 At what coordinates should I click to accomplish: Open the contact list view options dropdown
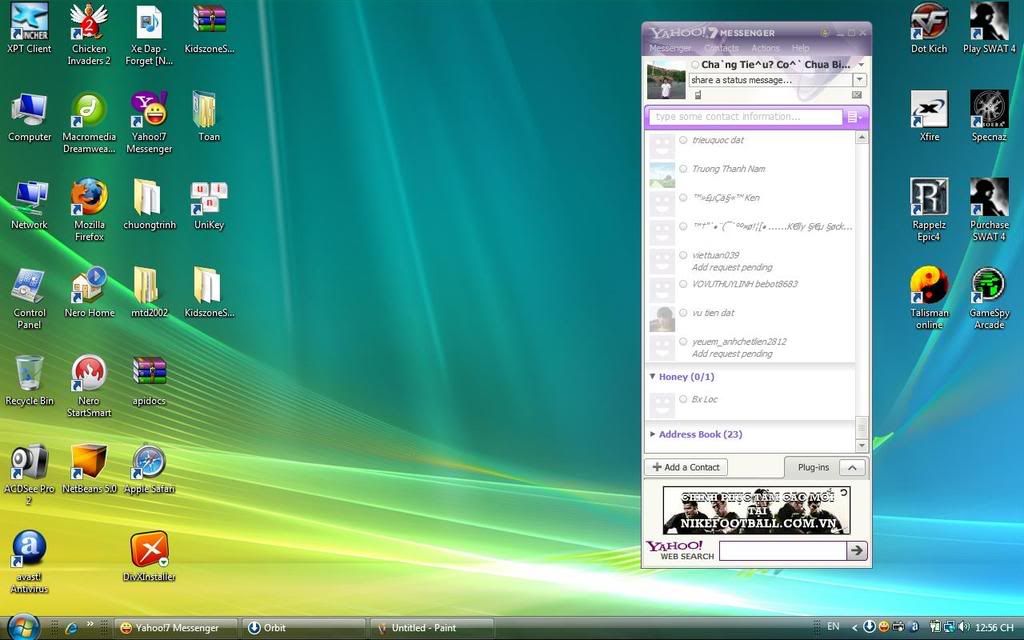(854, 117)
